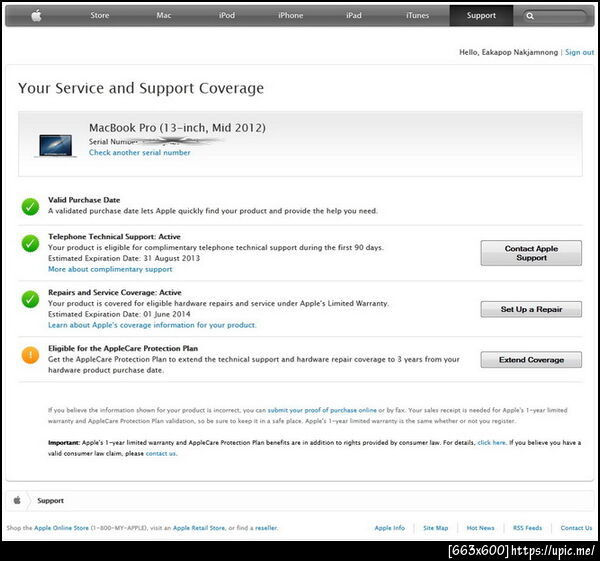Viewport: 600px width, 561px height.
Task: Click the Contact Apple Support button
Action: click(531, 253)
